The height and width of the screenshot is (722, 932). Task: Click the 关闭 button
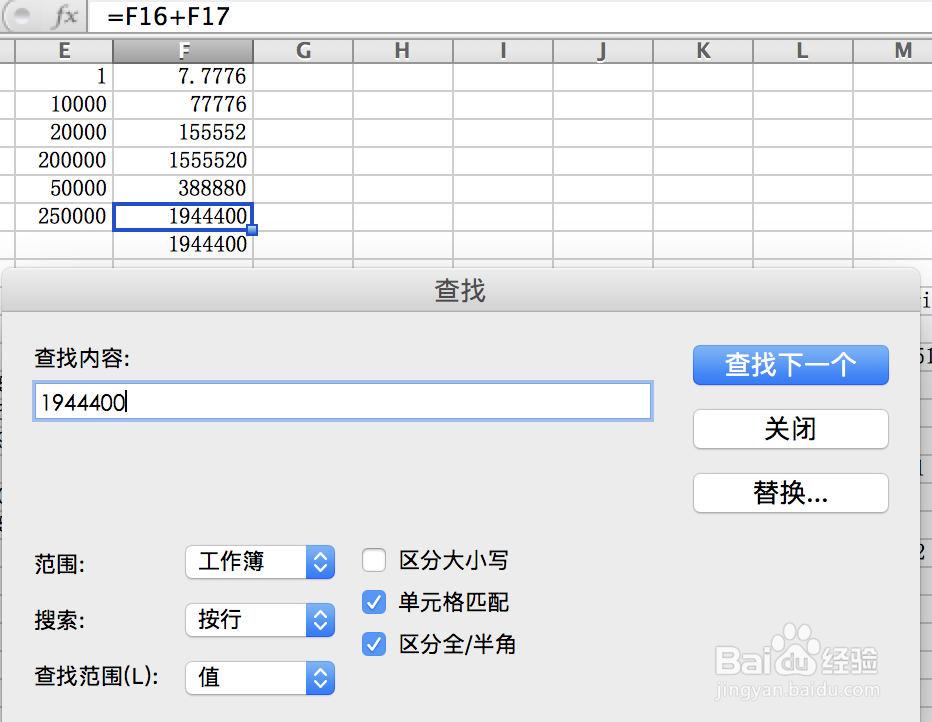[x=790, y=429]
